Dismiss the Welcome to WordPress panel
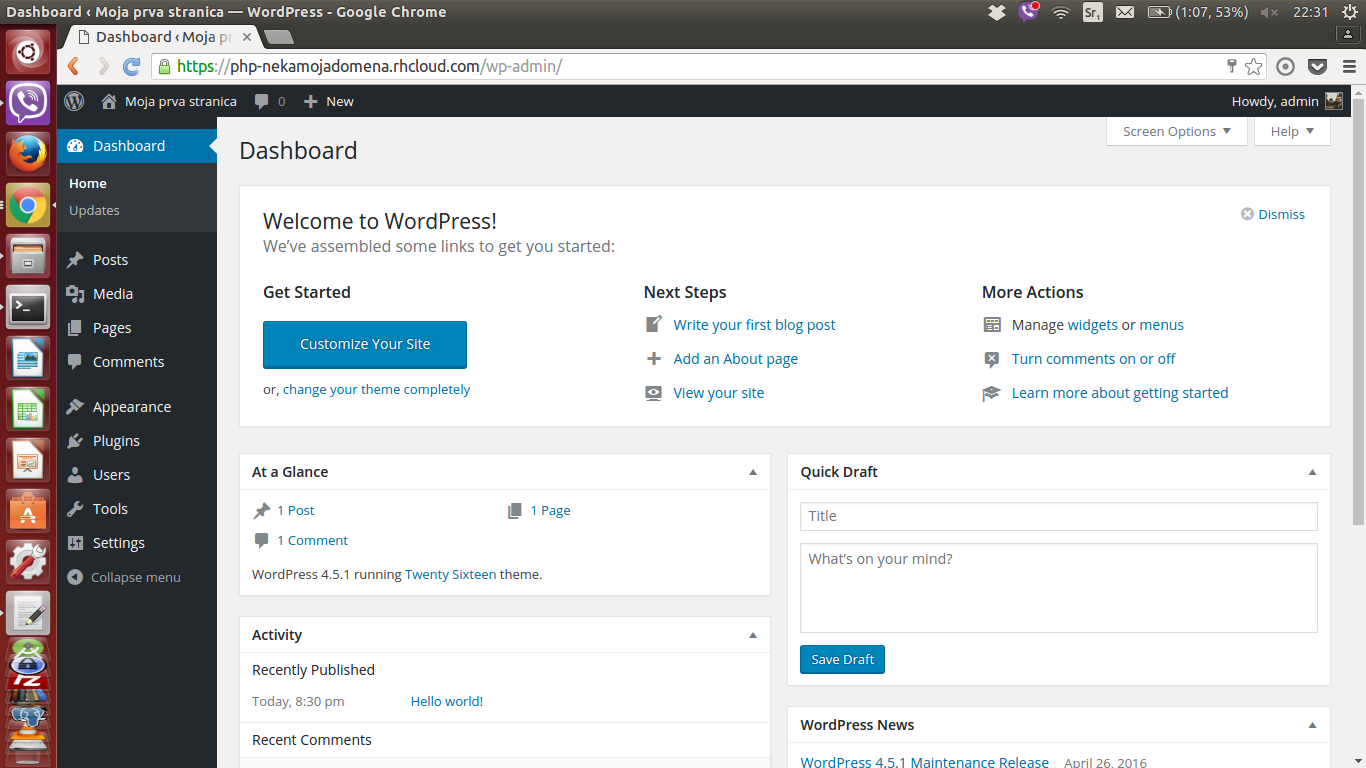This screenshot has height=768, width=1366. point(1273,214)
